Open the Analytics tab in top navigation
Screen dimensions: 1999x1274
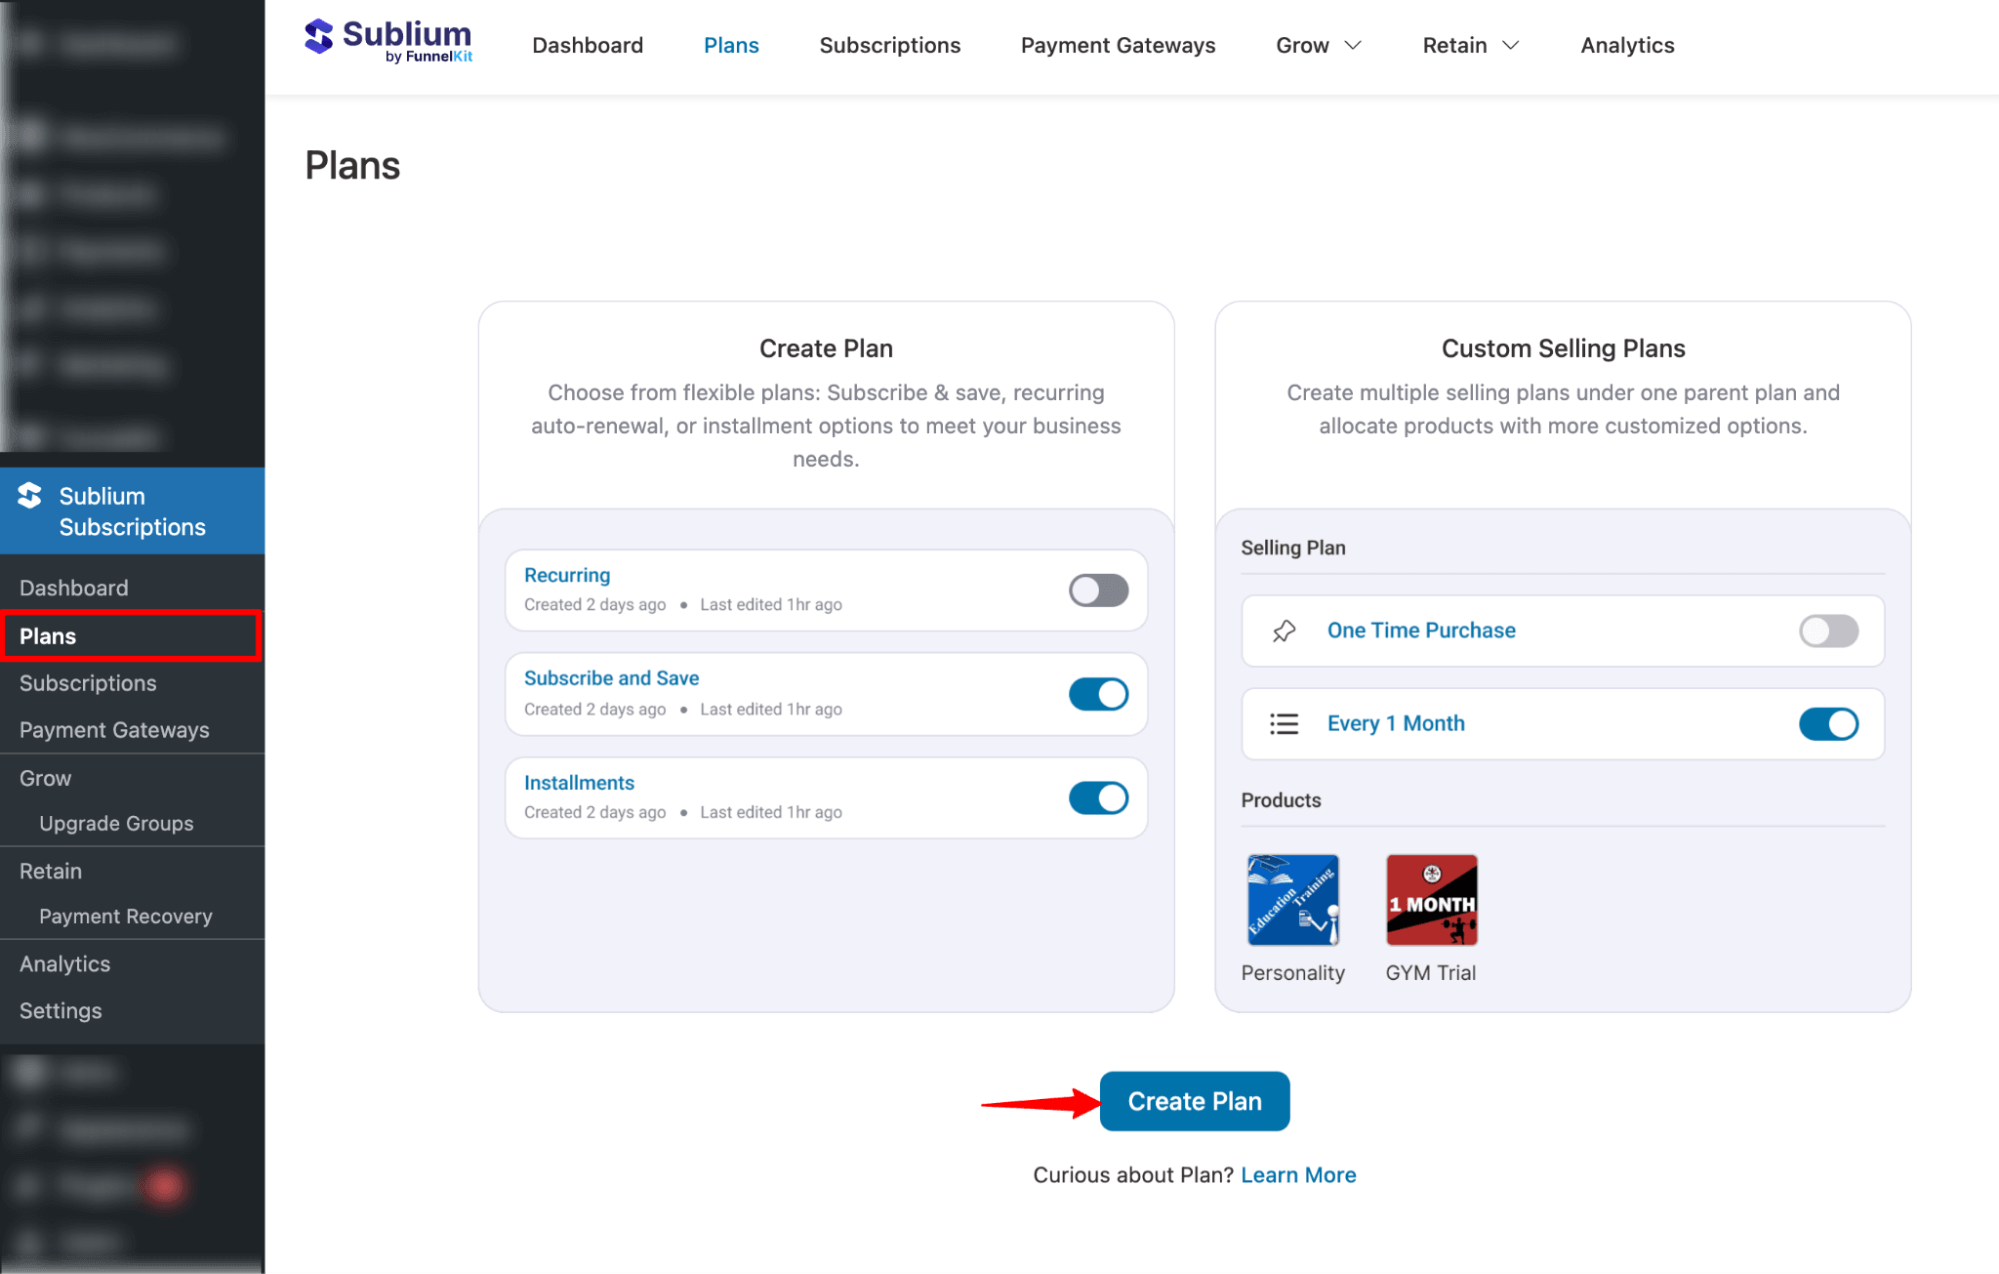1627,46
